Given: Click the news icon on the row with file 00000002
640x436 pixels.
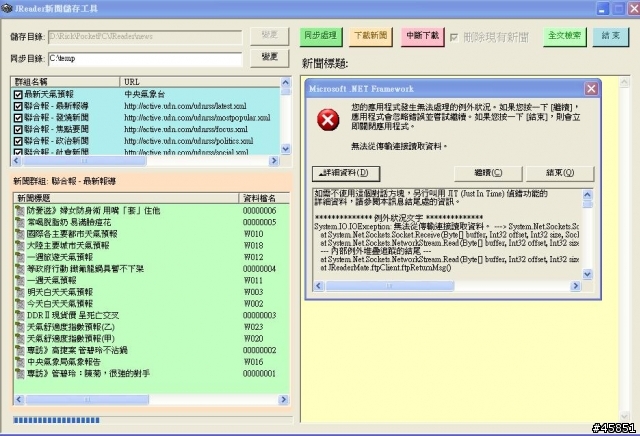Looking at the screenshot, I should (x=20, y=351).
